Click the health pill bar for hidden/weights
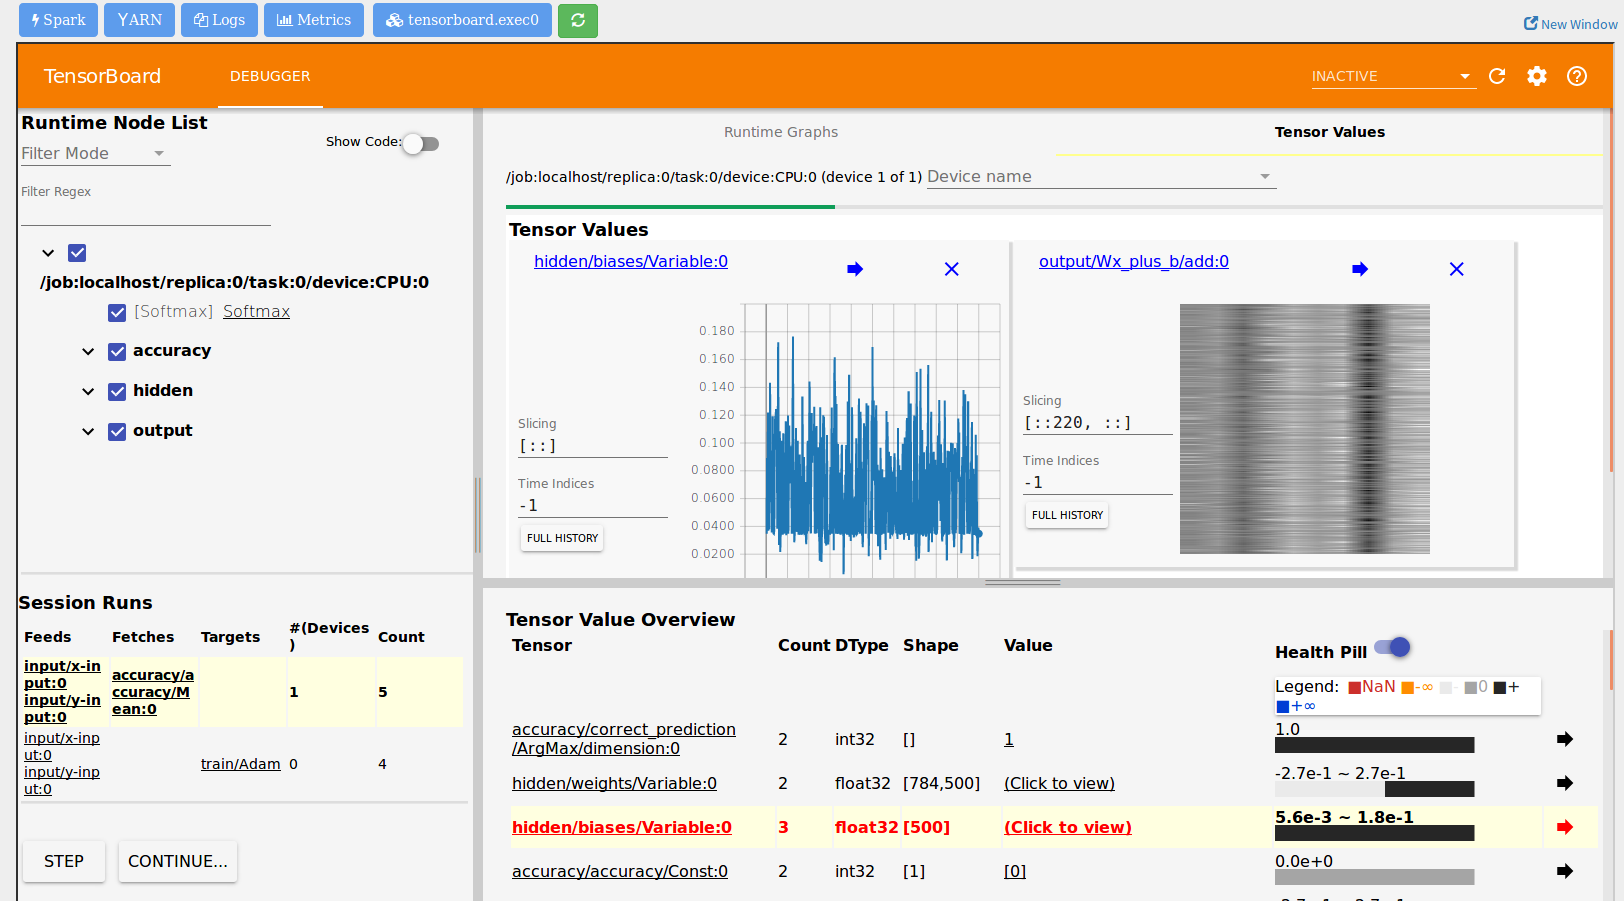This screenshot has width=1624, height=901. (1374, 789)
